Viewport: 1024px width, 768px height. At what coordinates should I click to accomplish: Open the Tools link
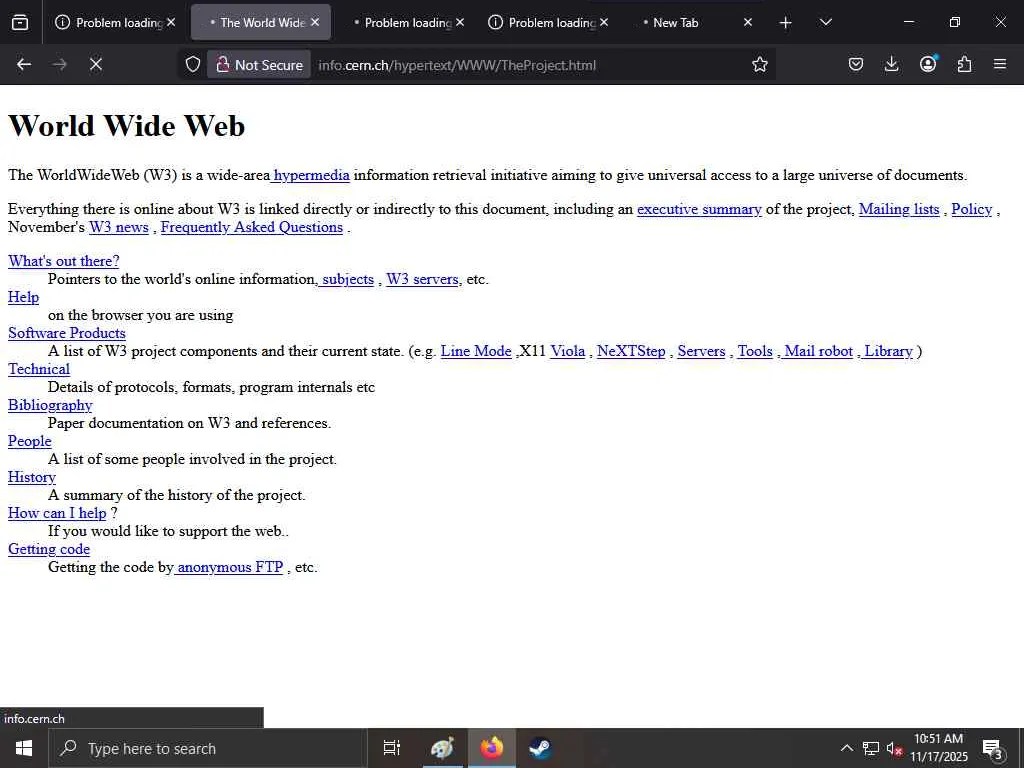(755, 351)
